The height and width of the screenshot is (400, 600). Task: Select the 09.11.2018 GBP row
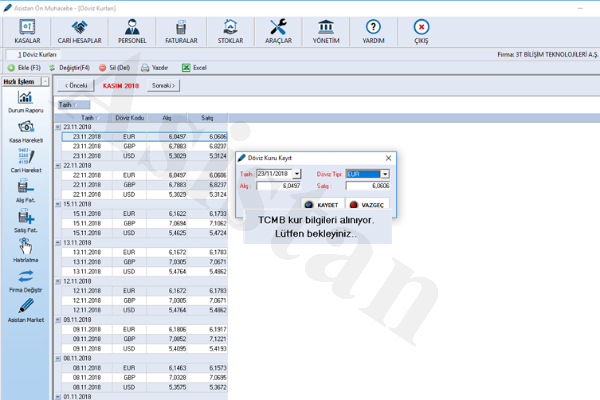[145, 339]
